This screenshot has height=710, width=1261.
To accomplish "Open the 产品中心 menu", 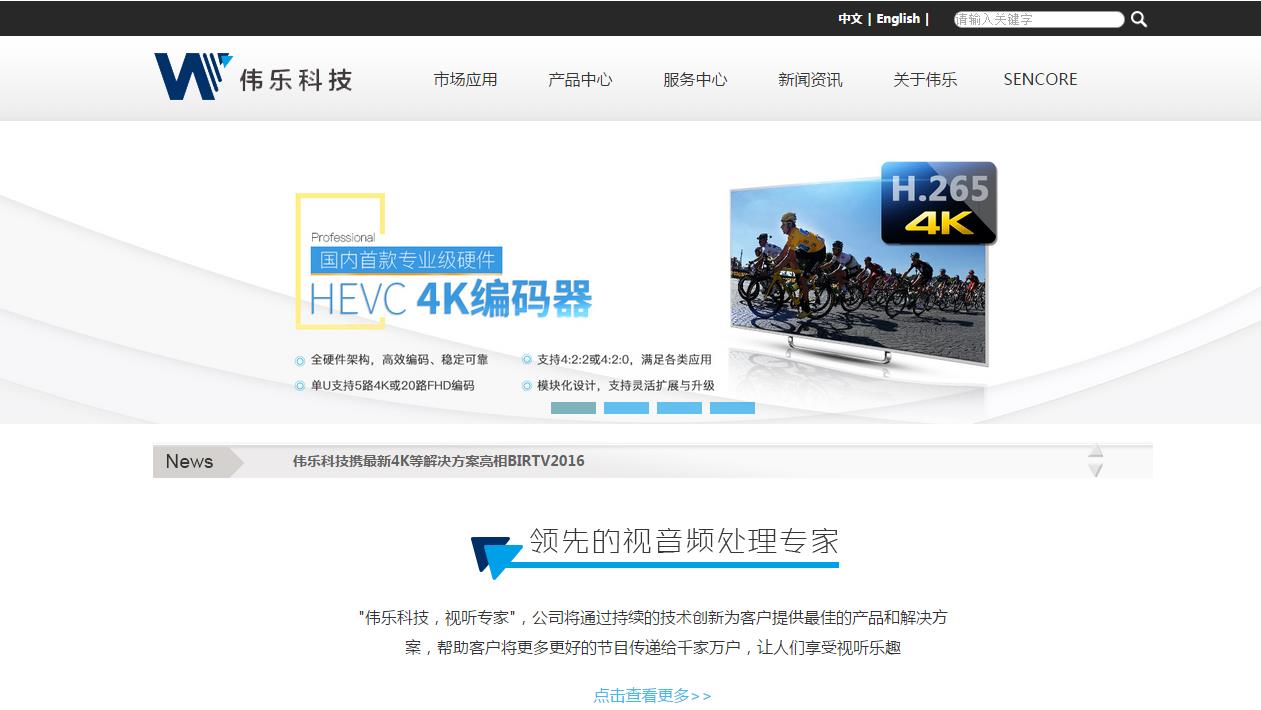I will click(580, 80).
